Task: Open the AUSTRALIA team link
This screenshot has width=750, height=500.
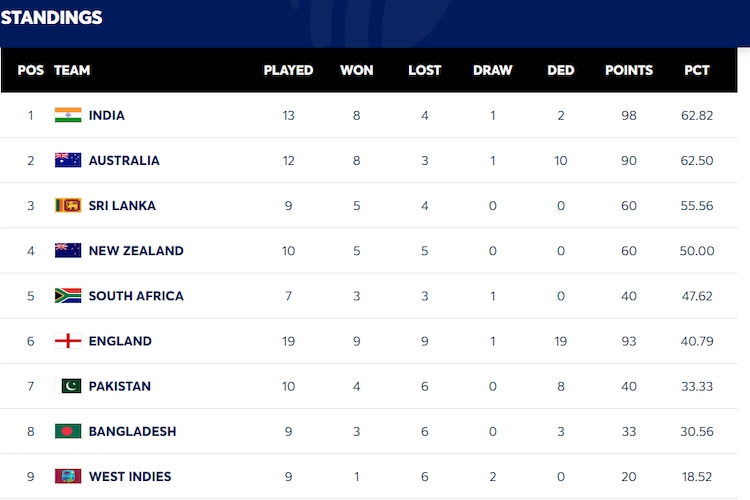Action: coord(124,160)
